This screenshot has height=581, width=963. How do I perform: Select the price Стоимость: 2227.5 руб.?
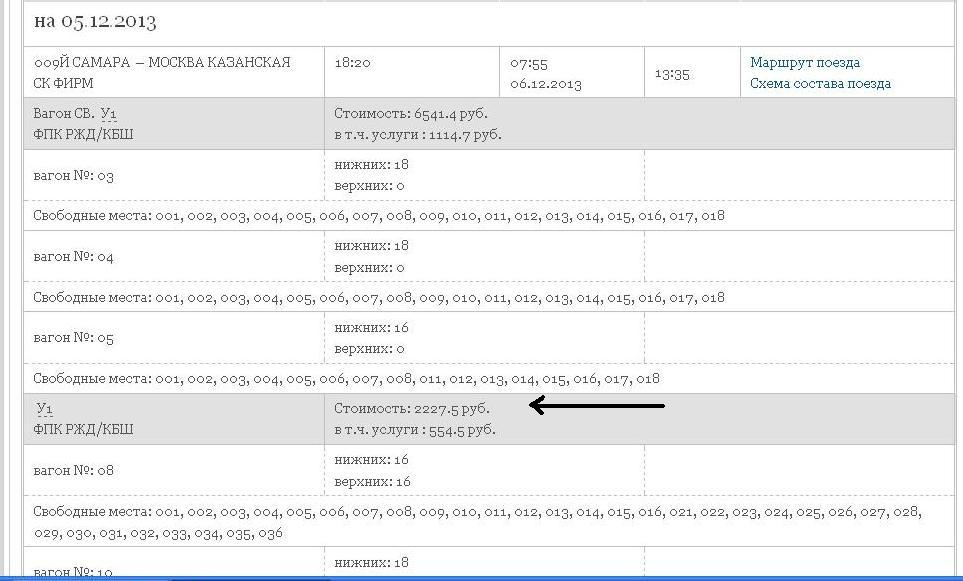412,409
